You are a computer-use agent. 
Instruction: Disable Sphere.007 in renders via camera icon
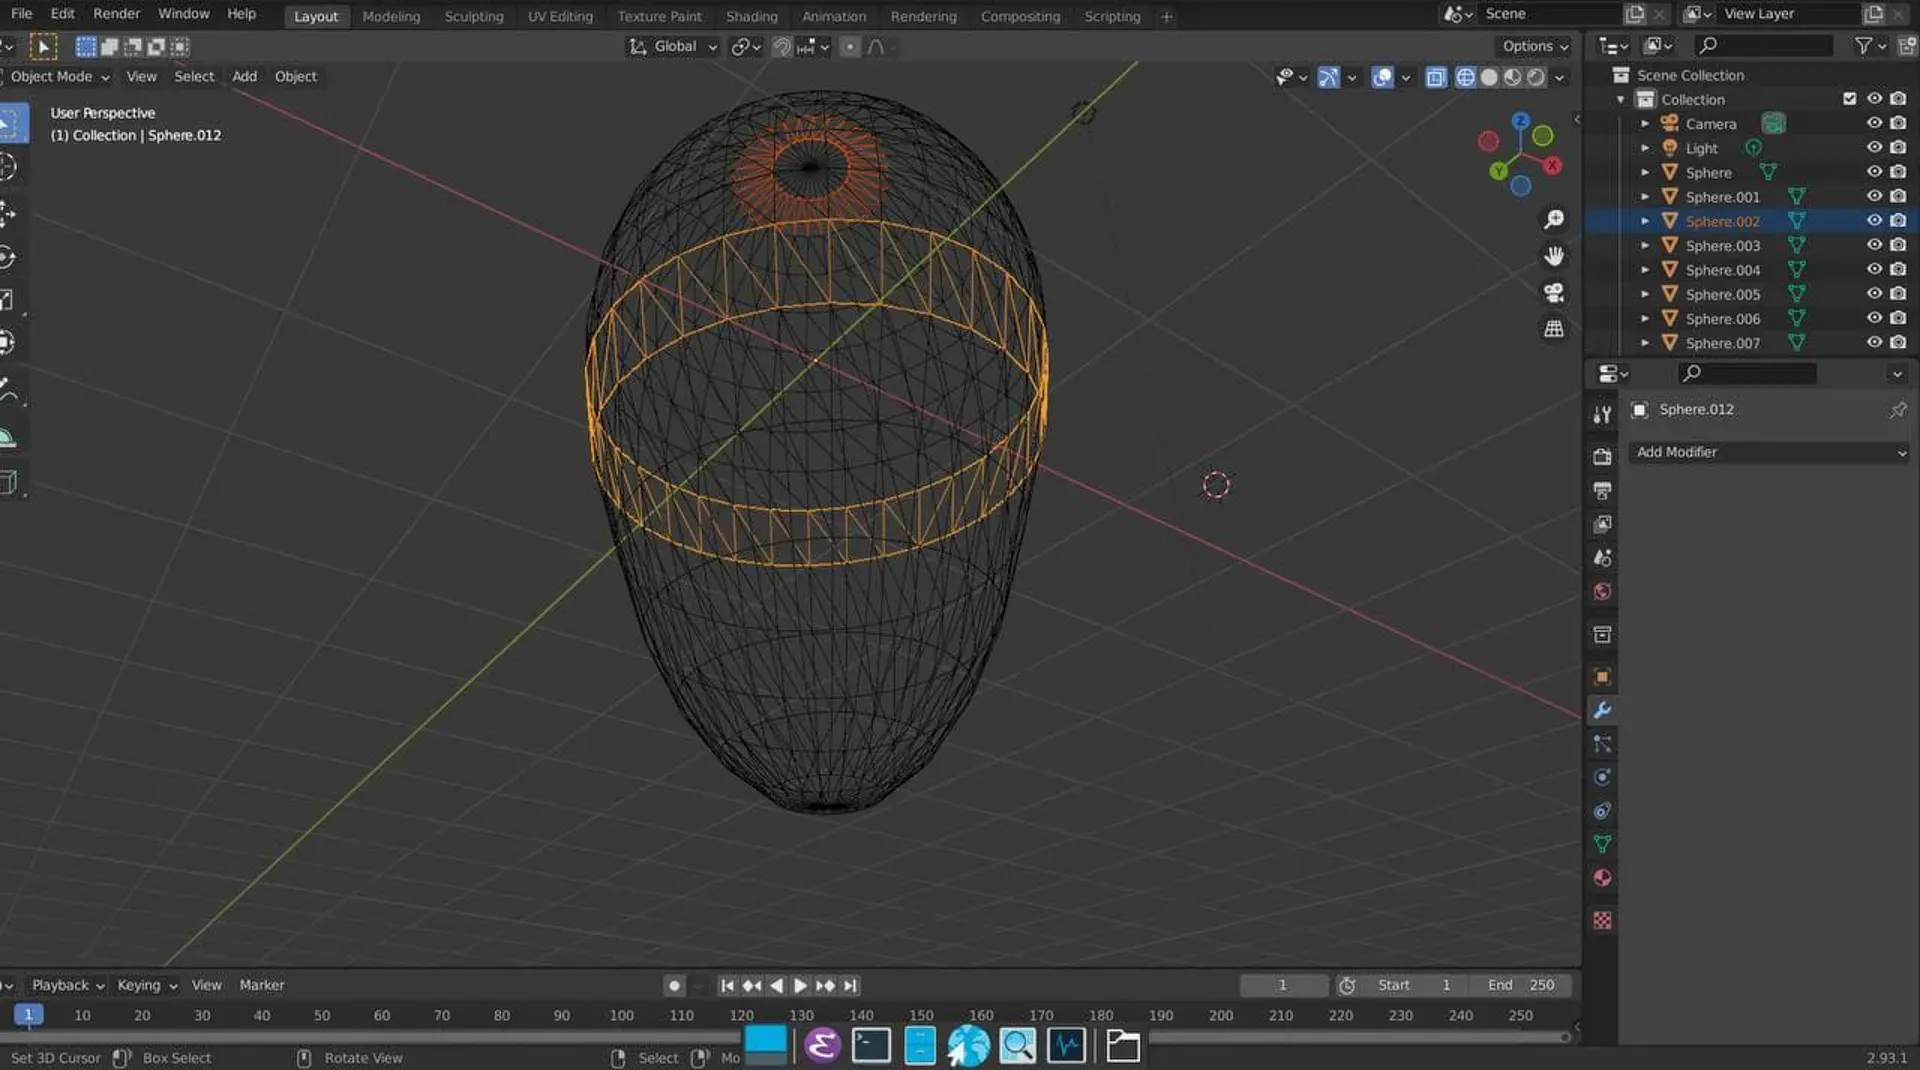pos(1898,342)
